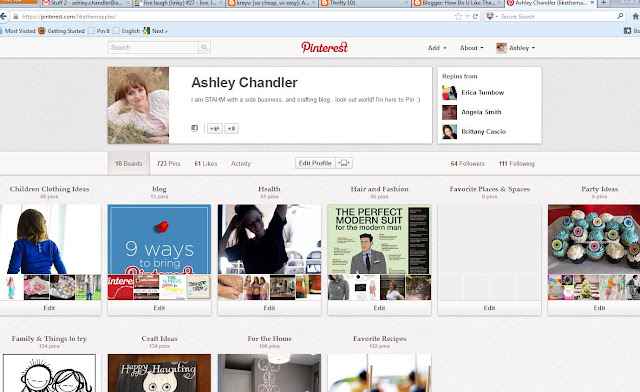The image size is (640, 392).
Task: Open the rearrange boards dropdown button
Action: [344, 163]
